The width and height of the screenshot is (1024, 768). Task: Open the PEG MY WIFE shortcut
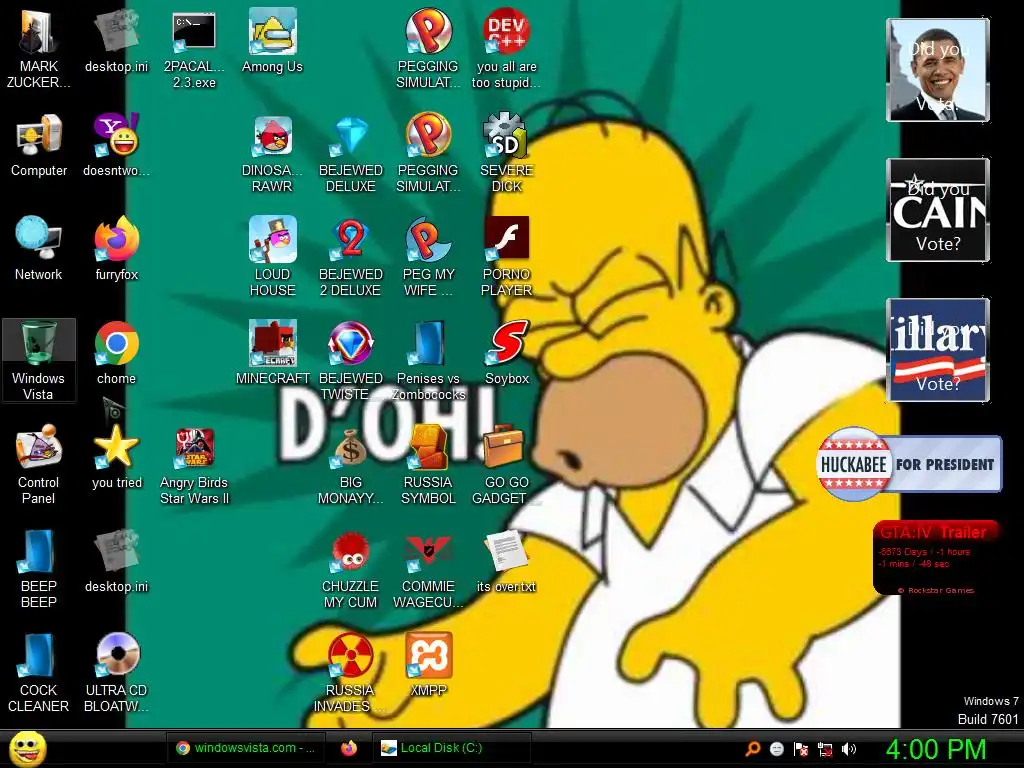pyautogui.click(x=428, y=257)
